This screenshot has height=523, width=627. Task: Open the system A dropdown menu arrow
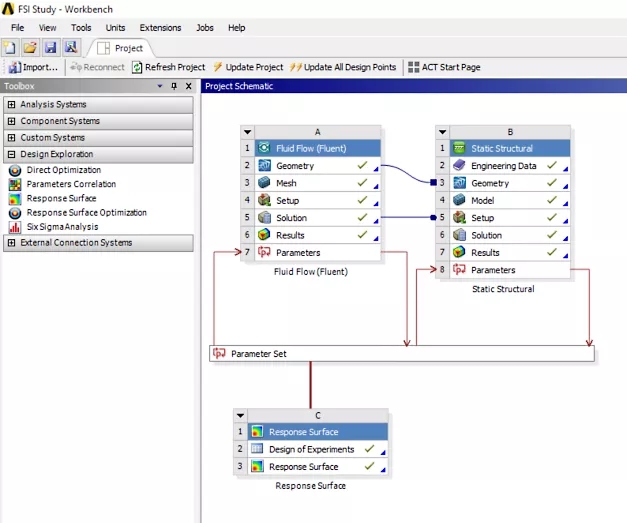248,132
